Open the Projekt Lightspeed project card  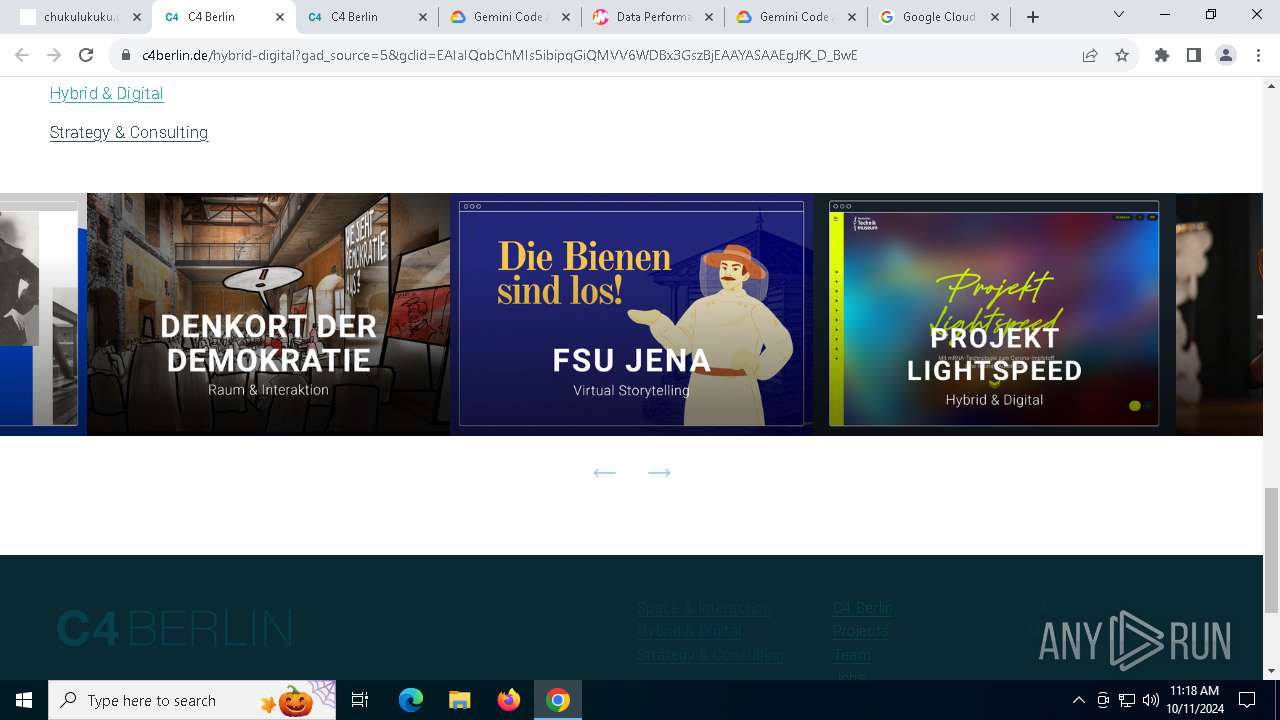click(x=994, y=314)
